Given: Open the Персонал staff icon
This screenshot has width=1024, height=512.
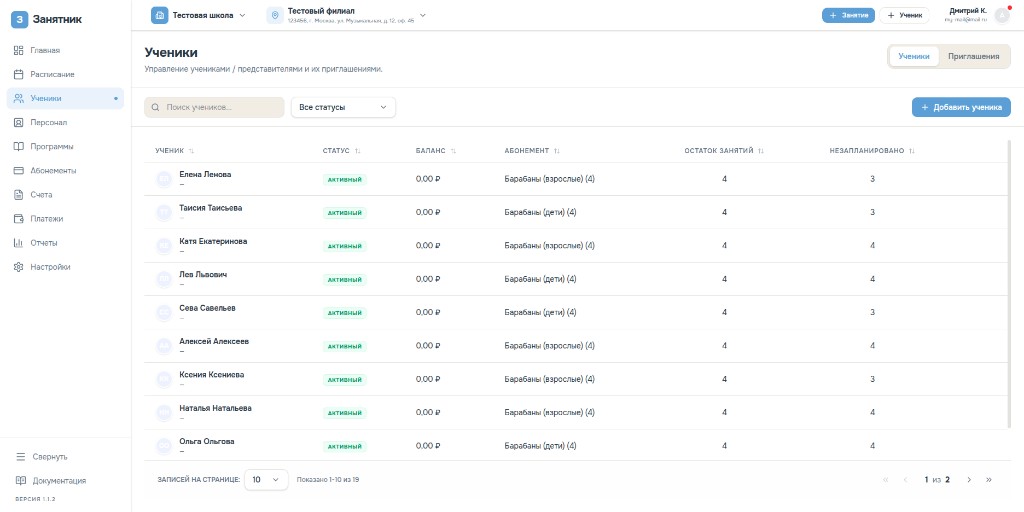Looking at the screenshot, I should [x=19, y=122].
